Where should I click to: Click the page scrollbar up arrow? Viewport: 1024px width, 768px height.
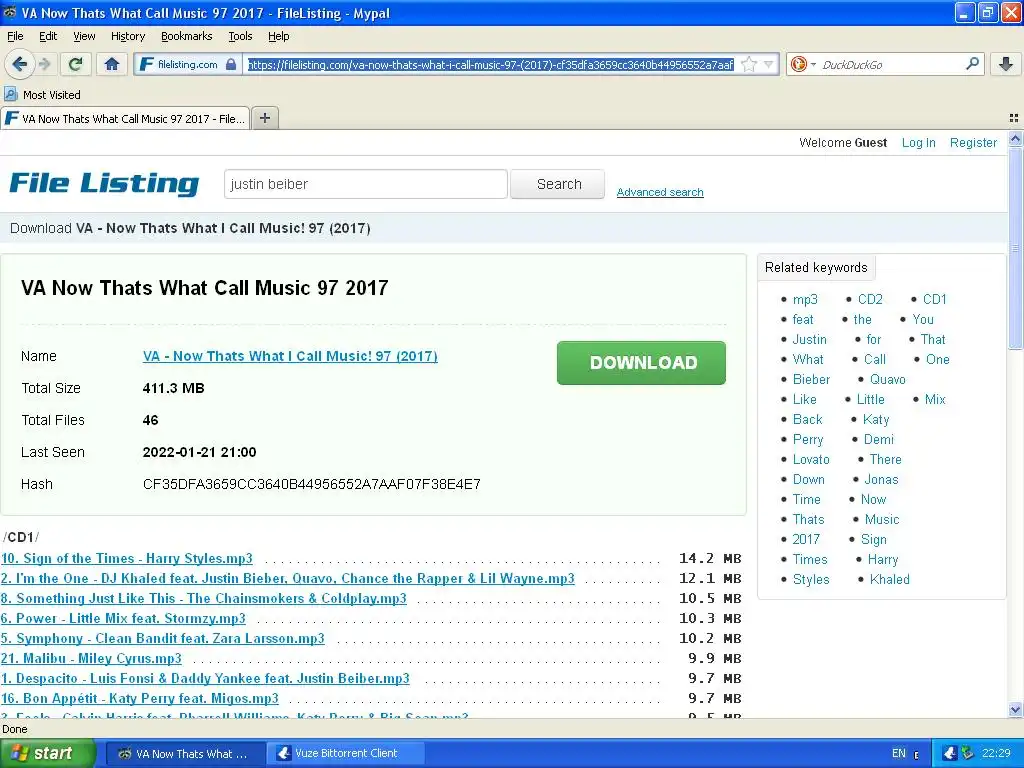coord(1016,138)
